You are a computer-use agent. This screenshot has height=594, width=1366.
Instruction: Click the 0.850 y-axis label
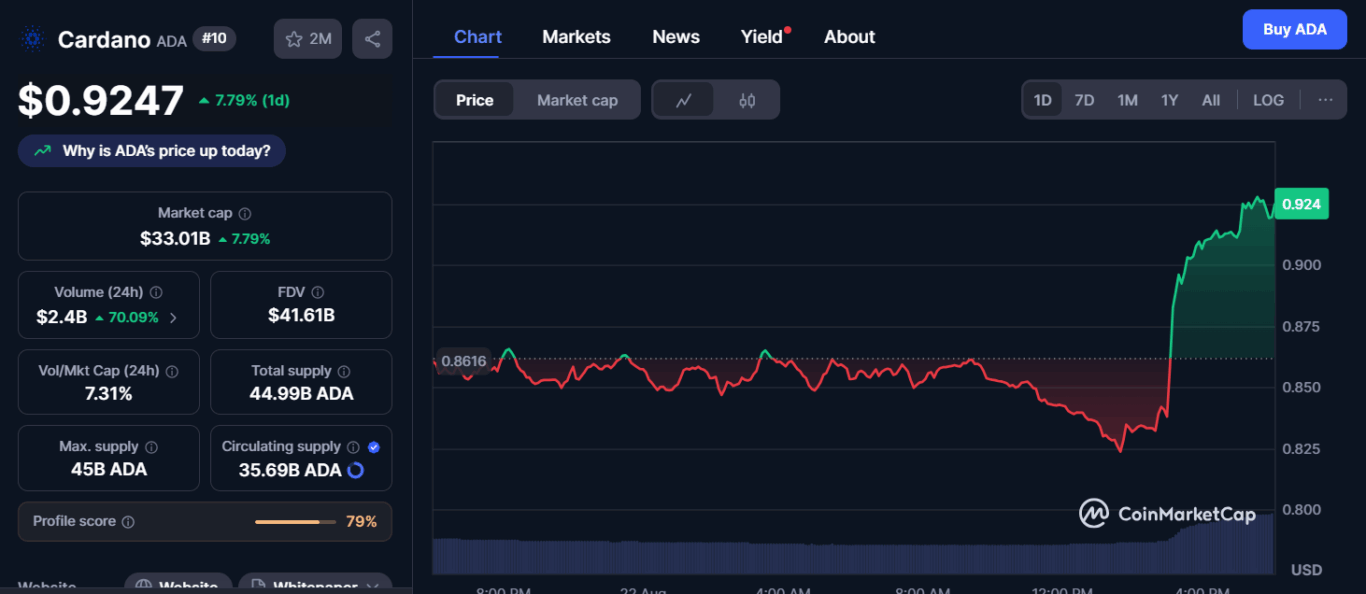click(1302, 387)
